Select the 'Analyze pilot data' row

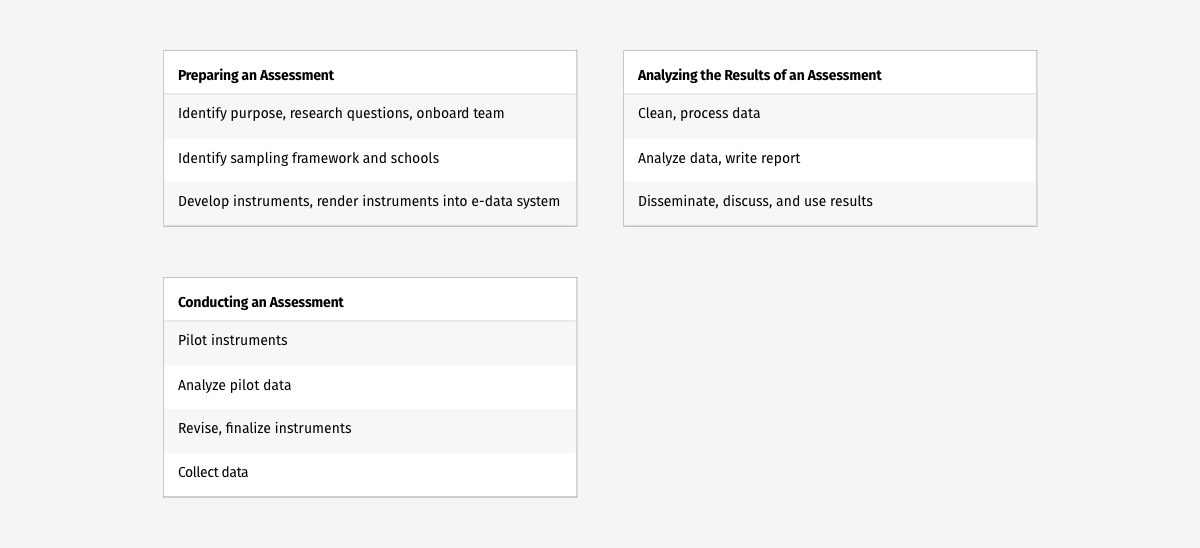[370, 387]
